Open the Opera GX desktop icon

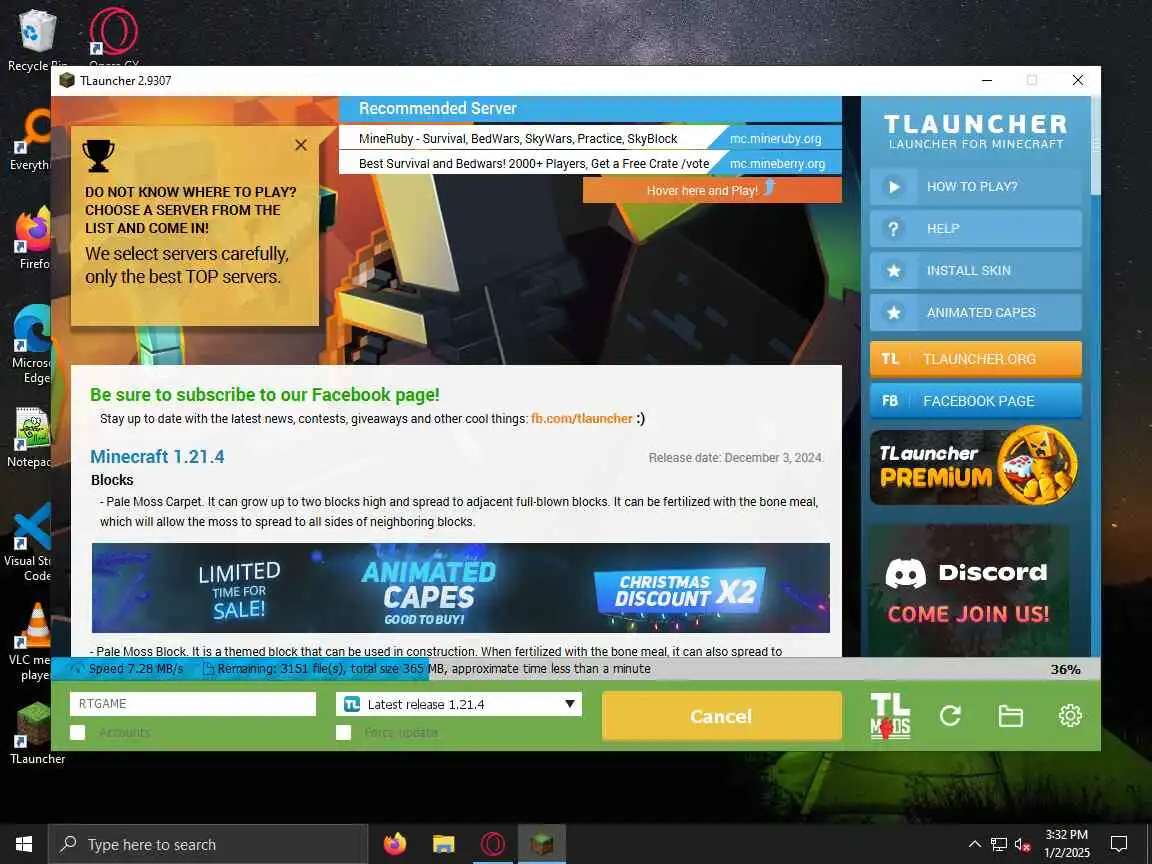[114, 37]
